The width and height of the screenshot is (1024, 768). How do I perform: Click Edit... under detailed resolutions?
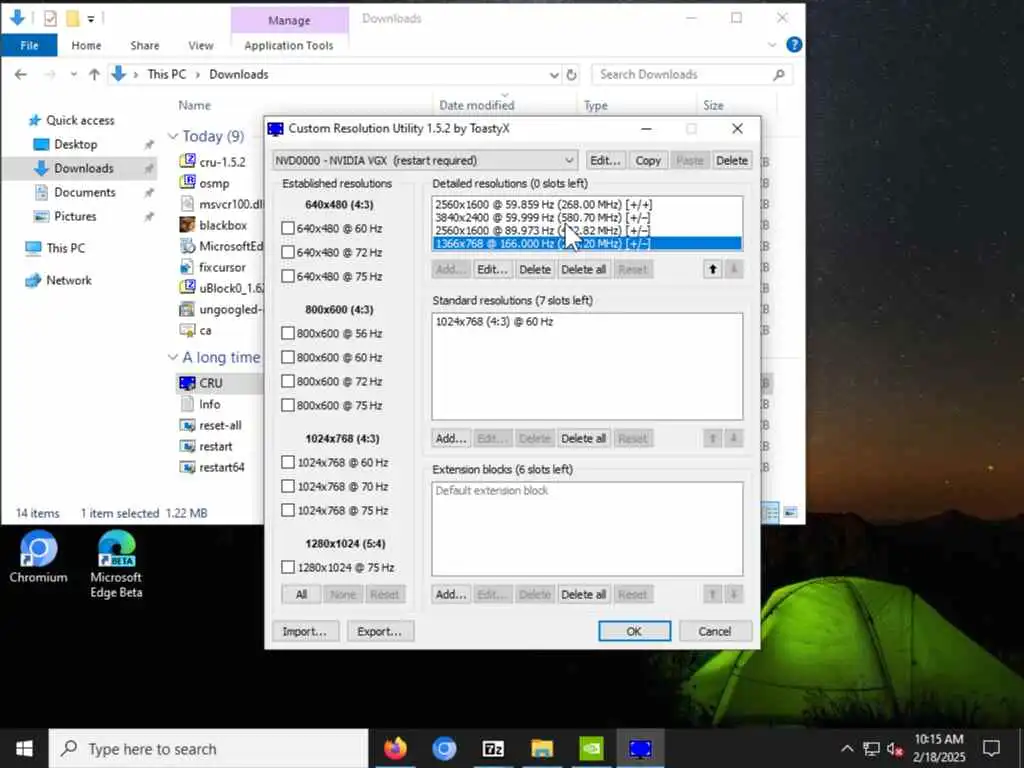(492, 269)
